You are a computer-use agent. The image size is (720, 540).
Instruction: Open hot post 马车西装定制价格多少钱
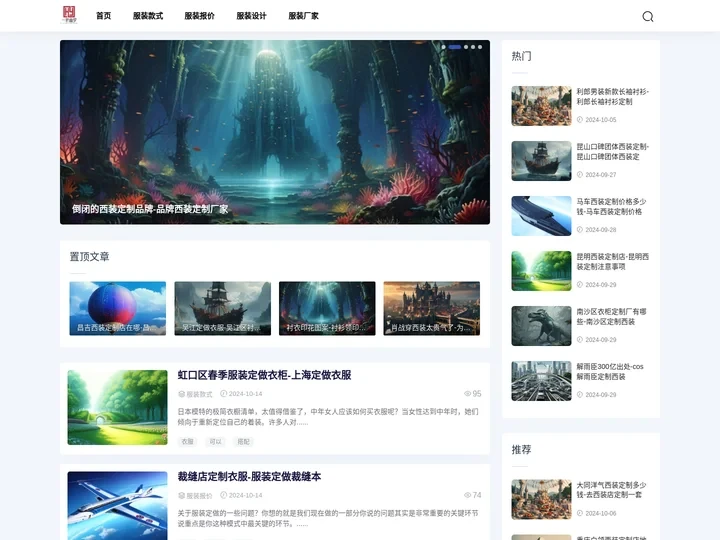(x=611, y=207)
